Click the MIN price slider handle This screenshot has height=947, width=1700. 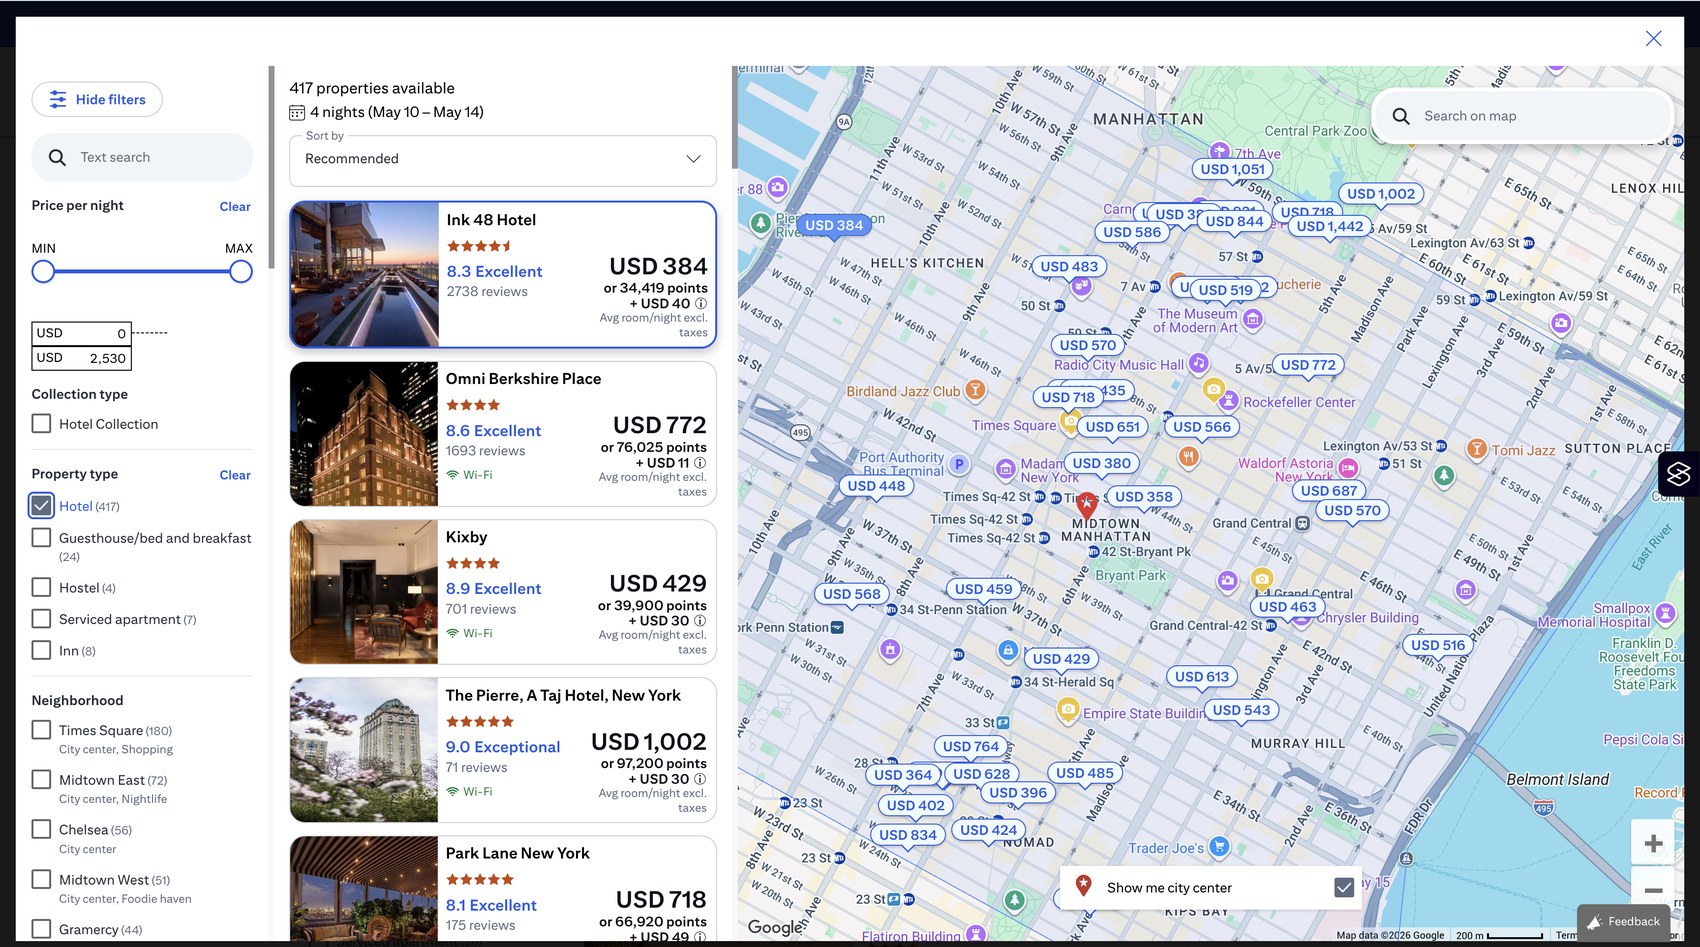point(43,271)
